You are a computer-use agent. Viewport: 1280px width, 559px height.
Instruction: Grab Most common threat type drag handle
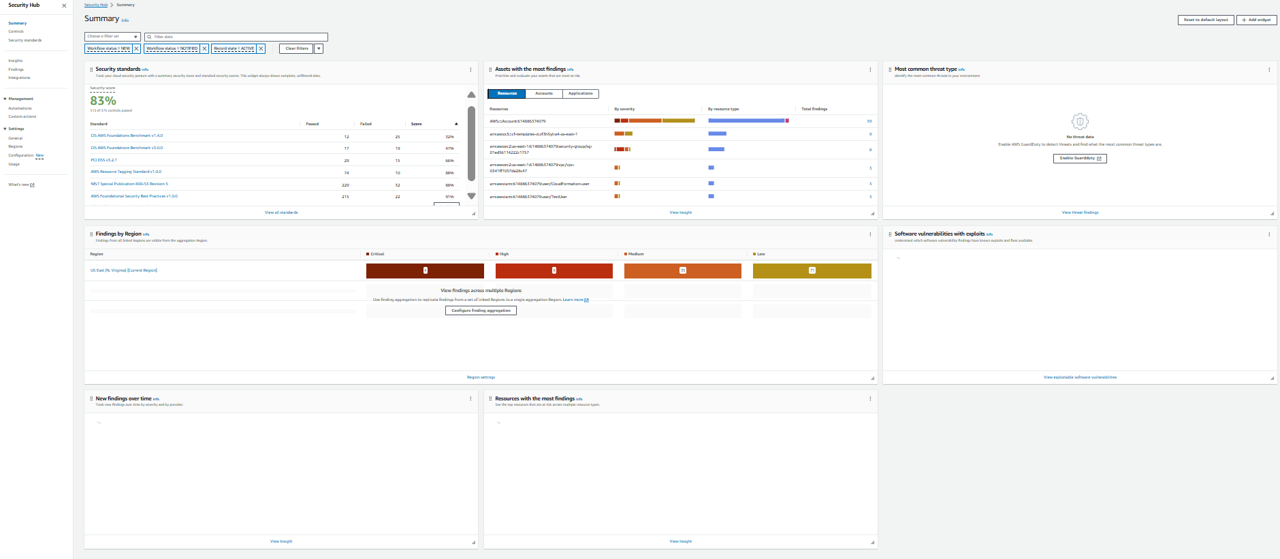[x=890, y=70]
